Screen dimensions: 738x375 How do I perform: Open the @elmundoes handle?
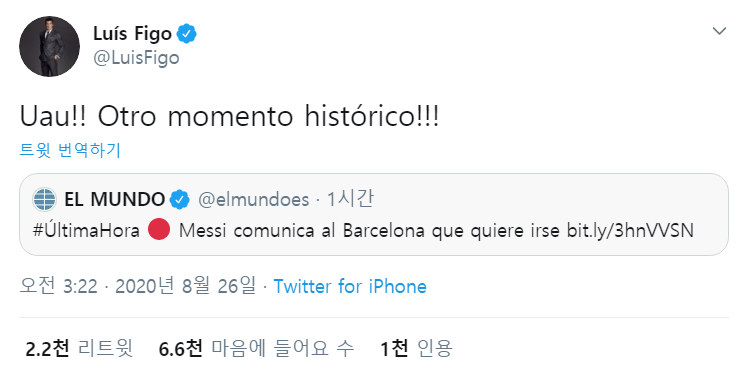(254, 199)
